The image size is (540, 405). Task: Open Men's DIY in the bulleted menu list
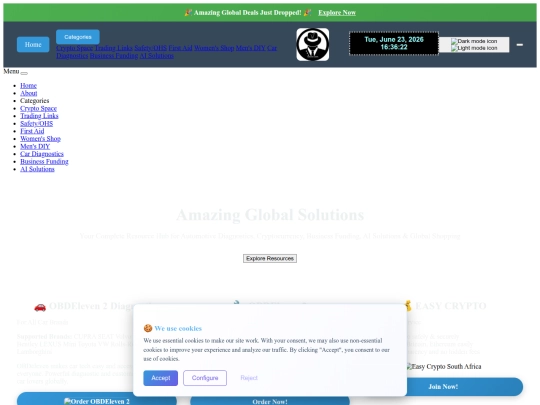[x=35, y=146]
